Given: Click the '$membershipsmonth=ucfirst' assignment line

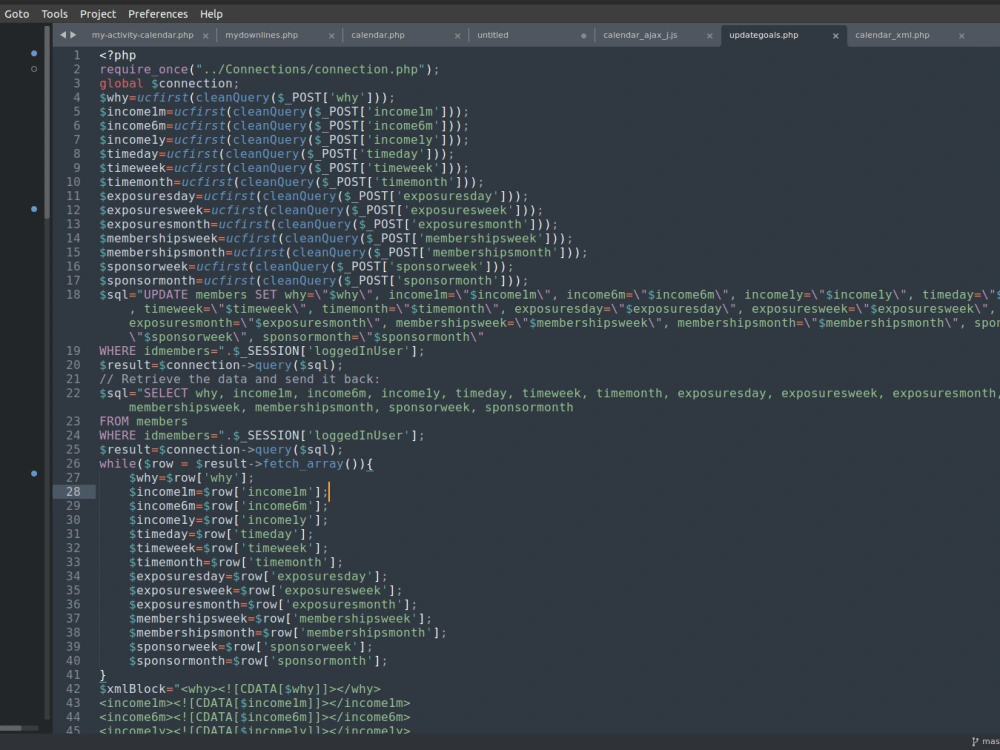Looking at the screenshot, I should click(343, 253).
